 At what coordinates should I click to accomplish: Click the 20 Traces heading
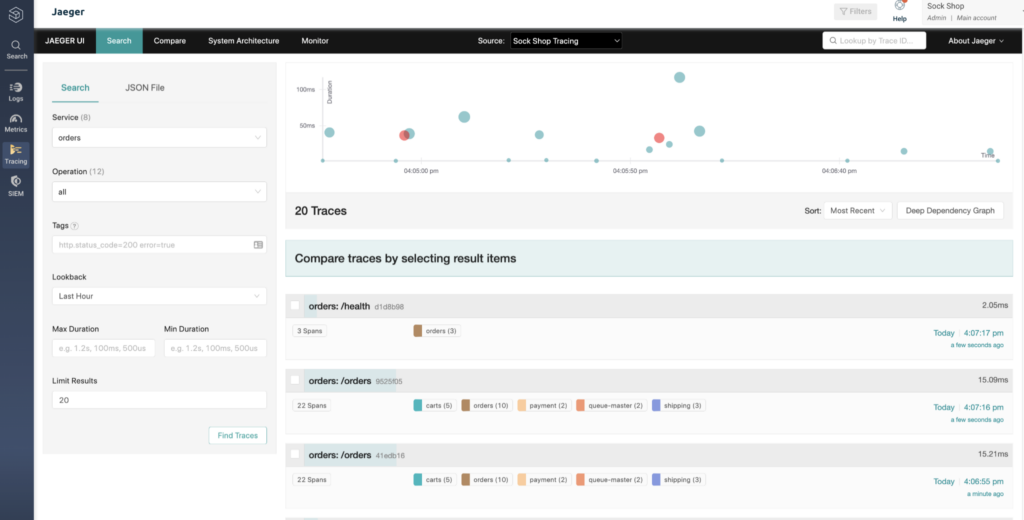point(321,211)
